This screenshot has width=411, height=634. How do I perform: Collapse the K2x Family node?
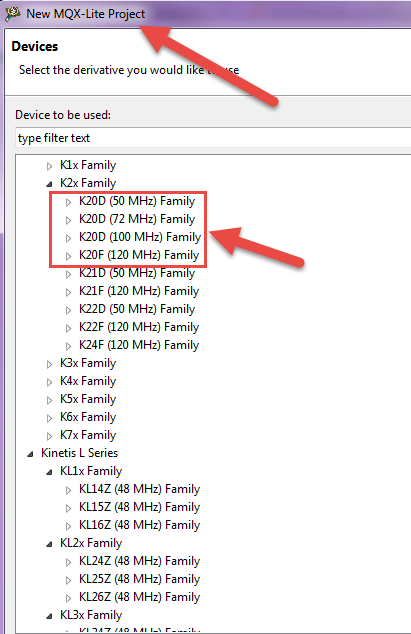tap(49, 184)
